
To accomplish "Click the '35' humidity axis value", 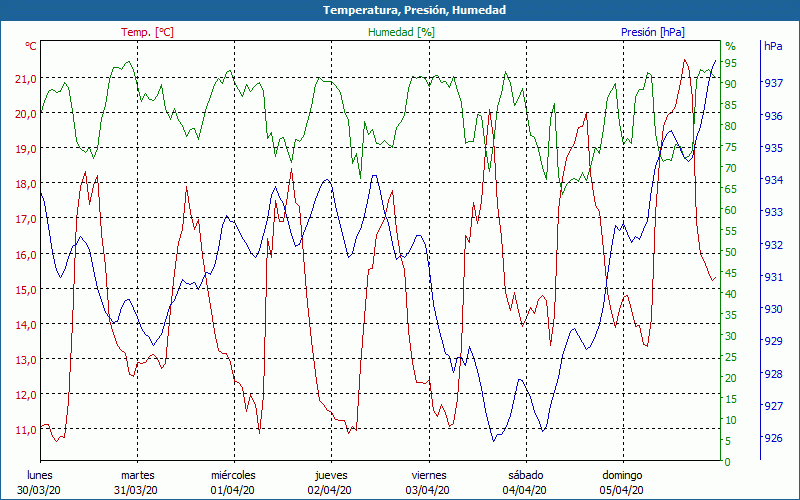I will point(730,315).
